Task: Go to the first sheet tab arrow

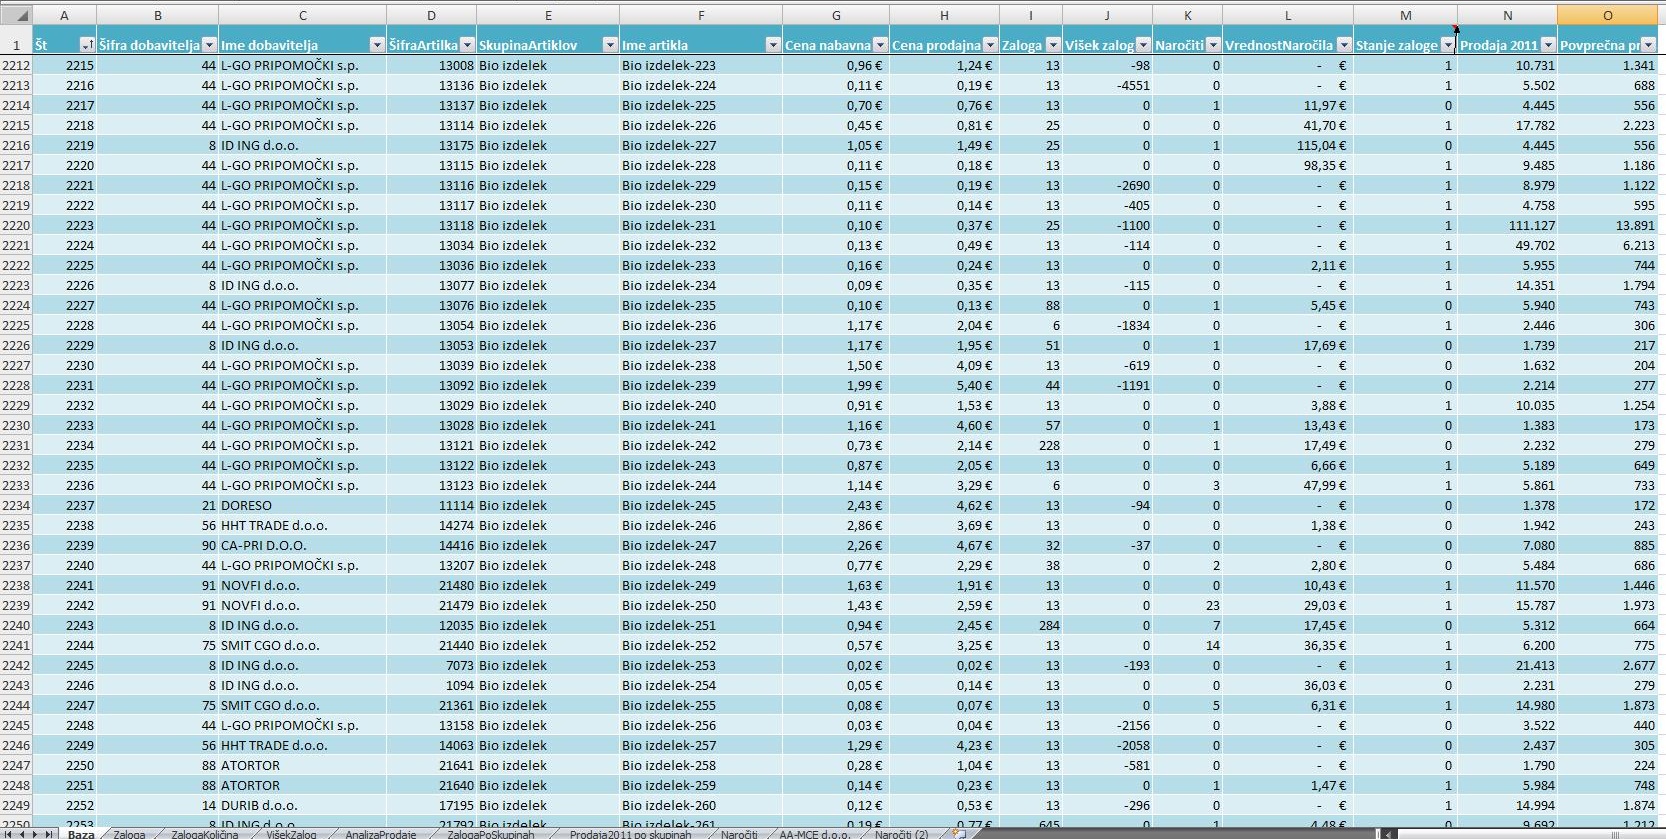Action: click(x=7, y=833)
